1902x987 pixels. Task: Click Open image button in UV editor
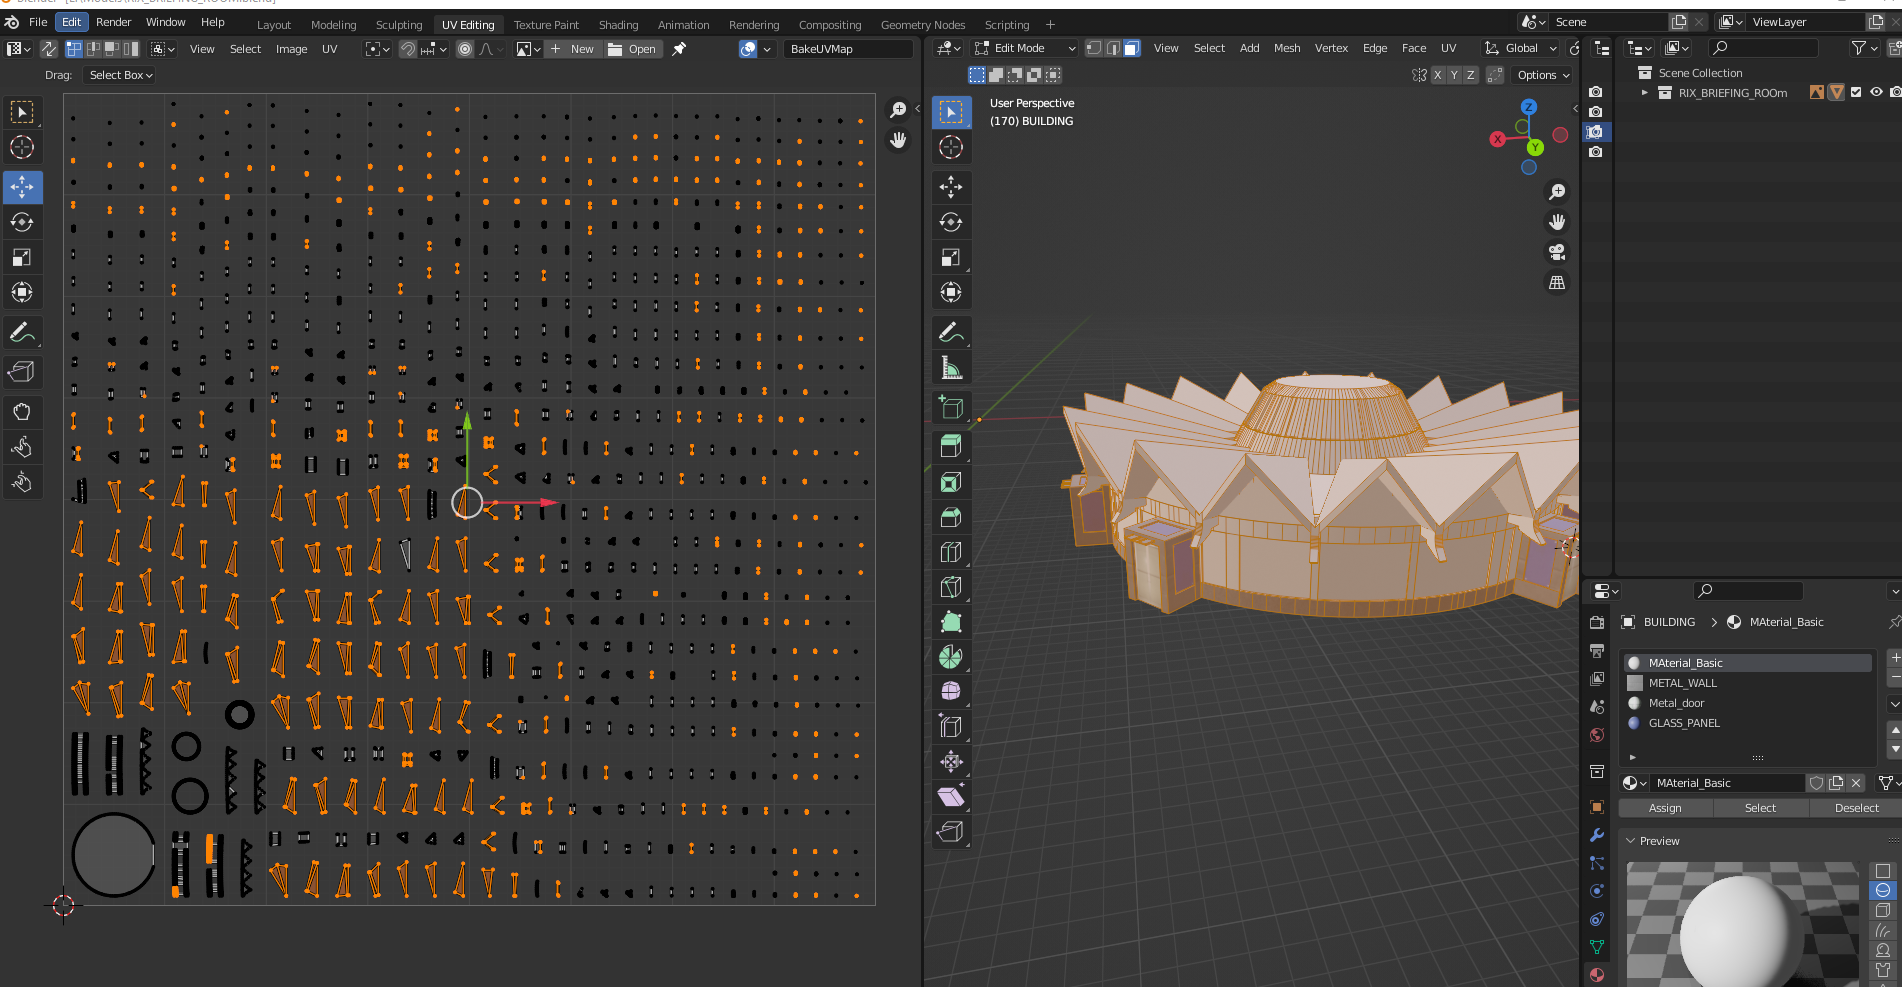coord(632,49)
